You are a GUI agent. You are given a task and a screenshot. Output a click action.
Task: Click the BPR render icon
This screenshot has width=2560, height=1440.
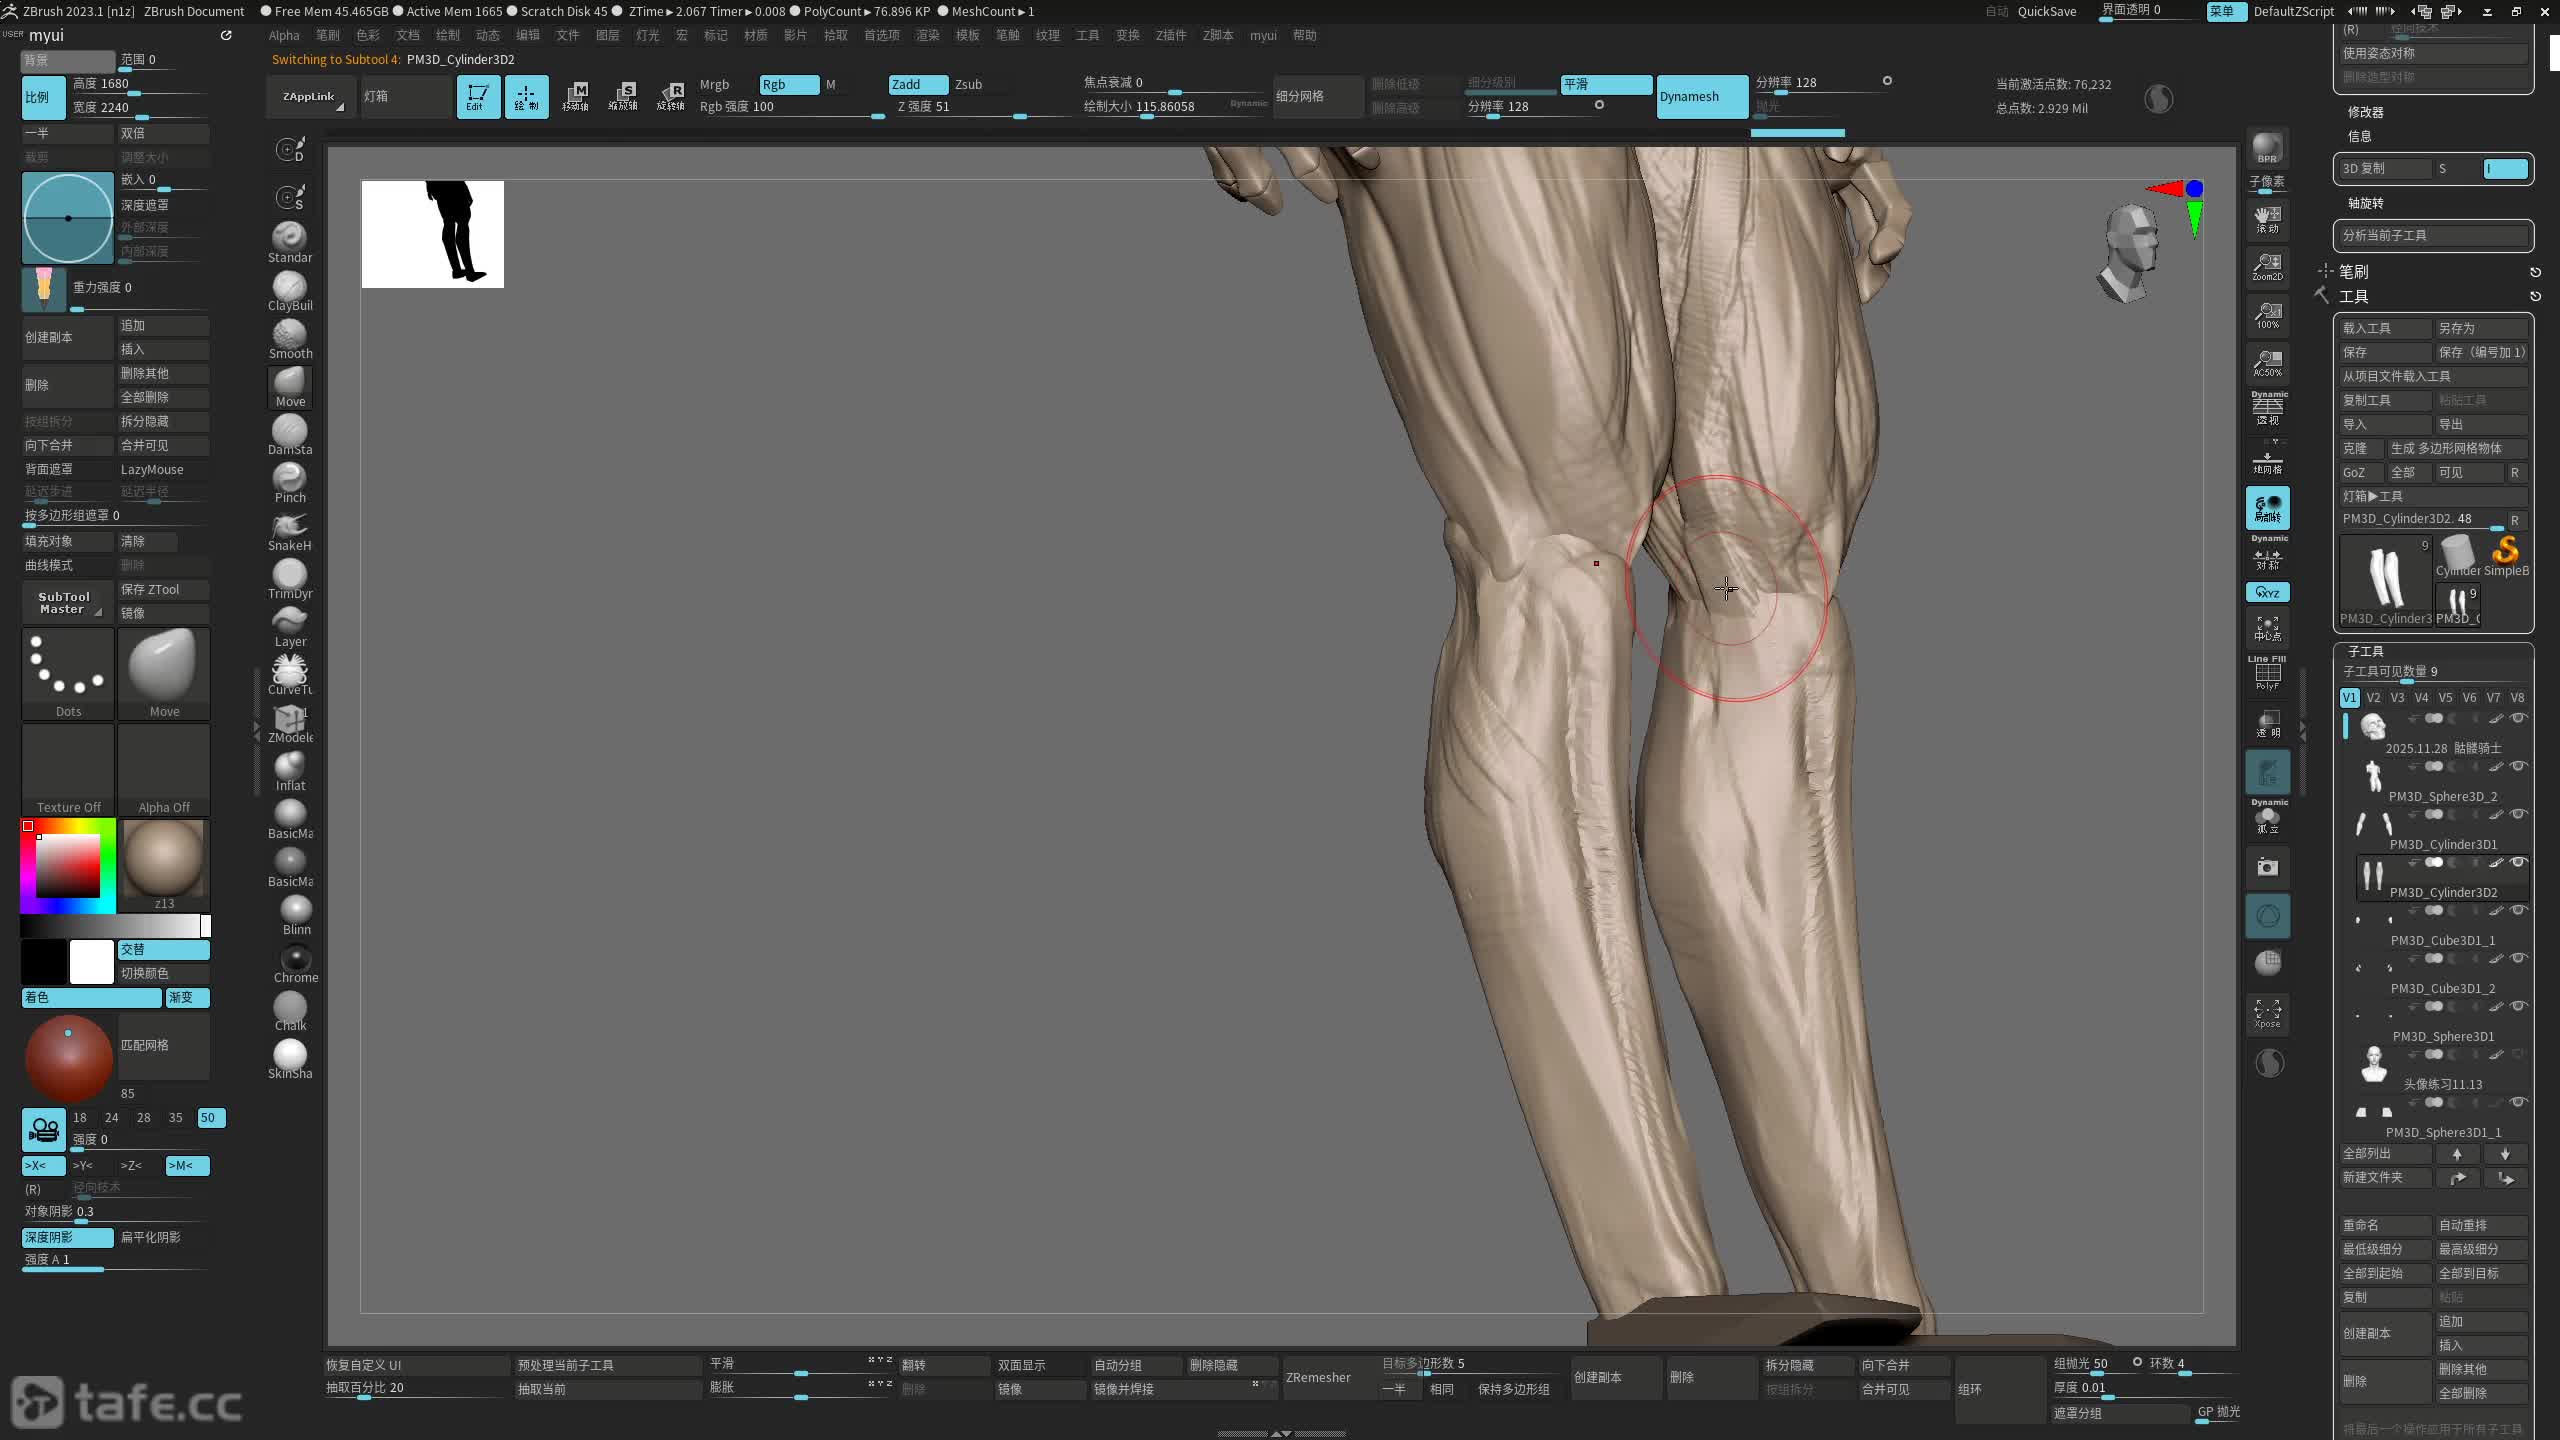(2267, 148)
